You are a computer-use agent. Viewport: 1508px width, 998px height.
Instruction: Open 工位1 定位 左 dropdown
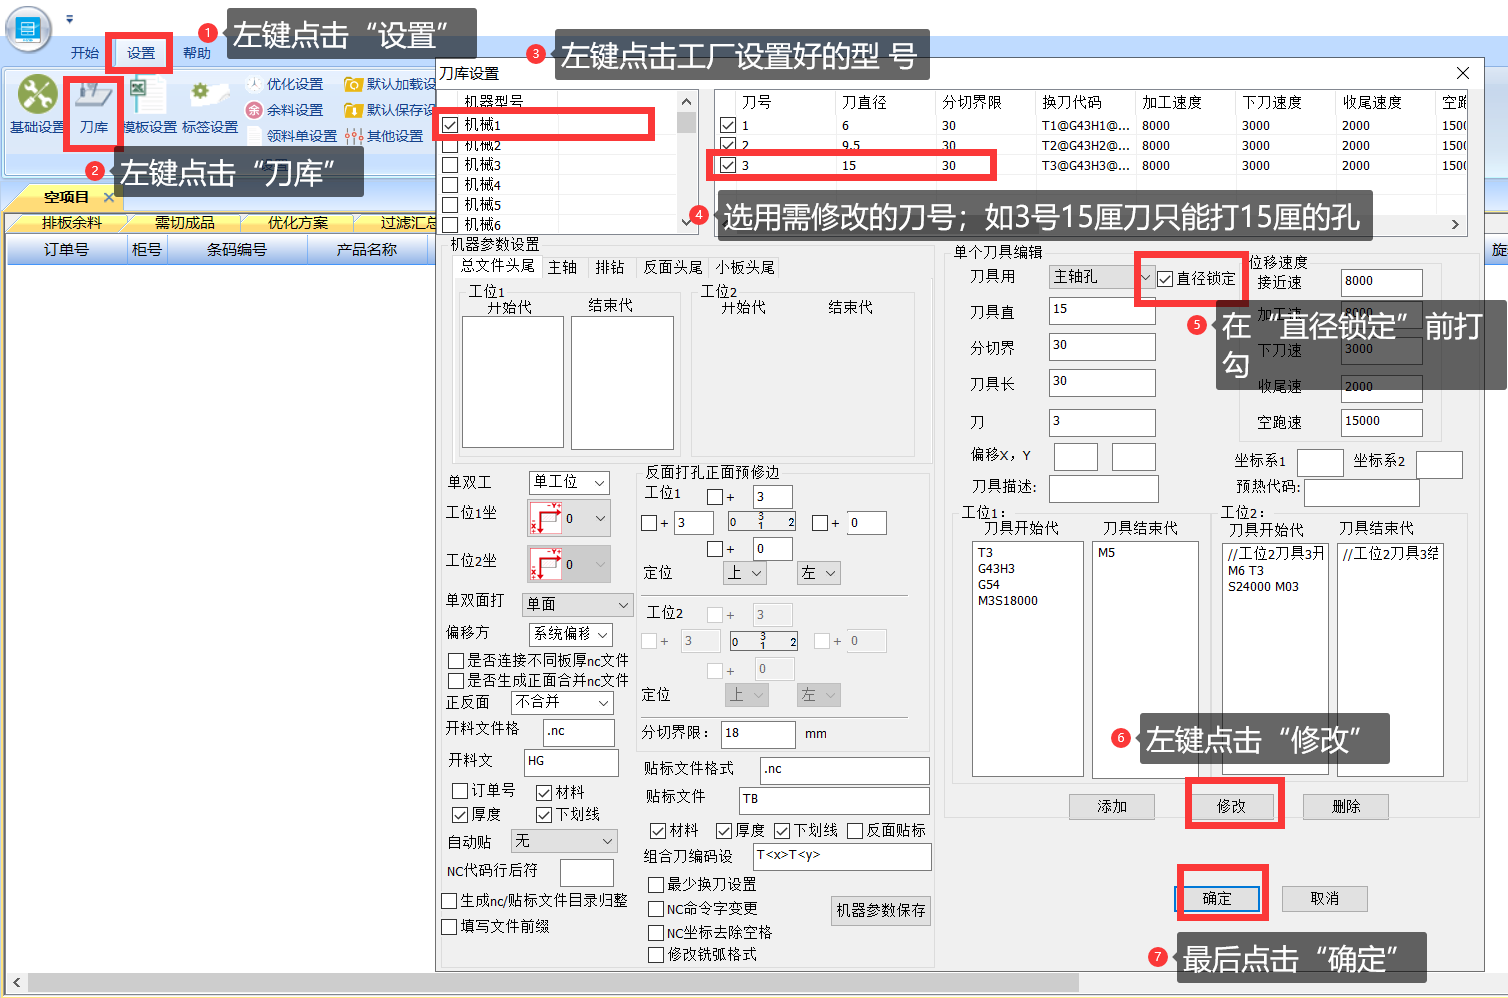point(818,573)
